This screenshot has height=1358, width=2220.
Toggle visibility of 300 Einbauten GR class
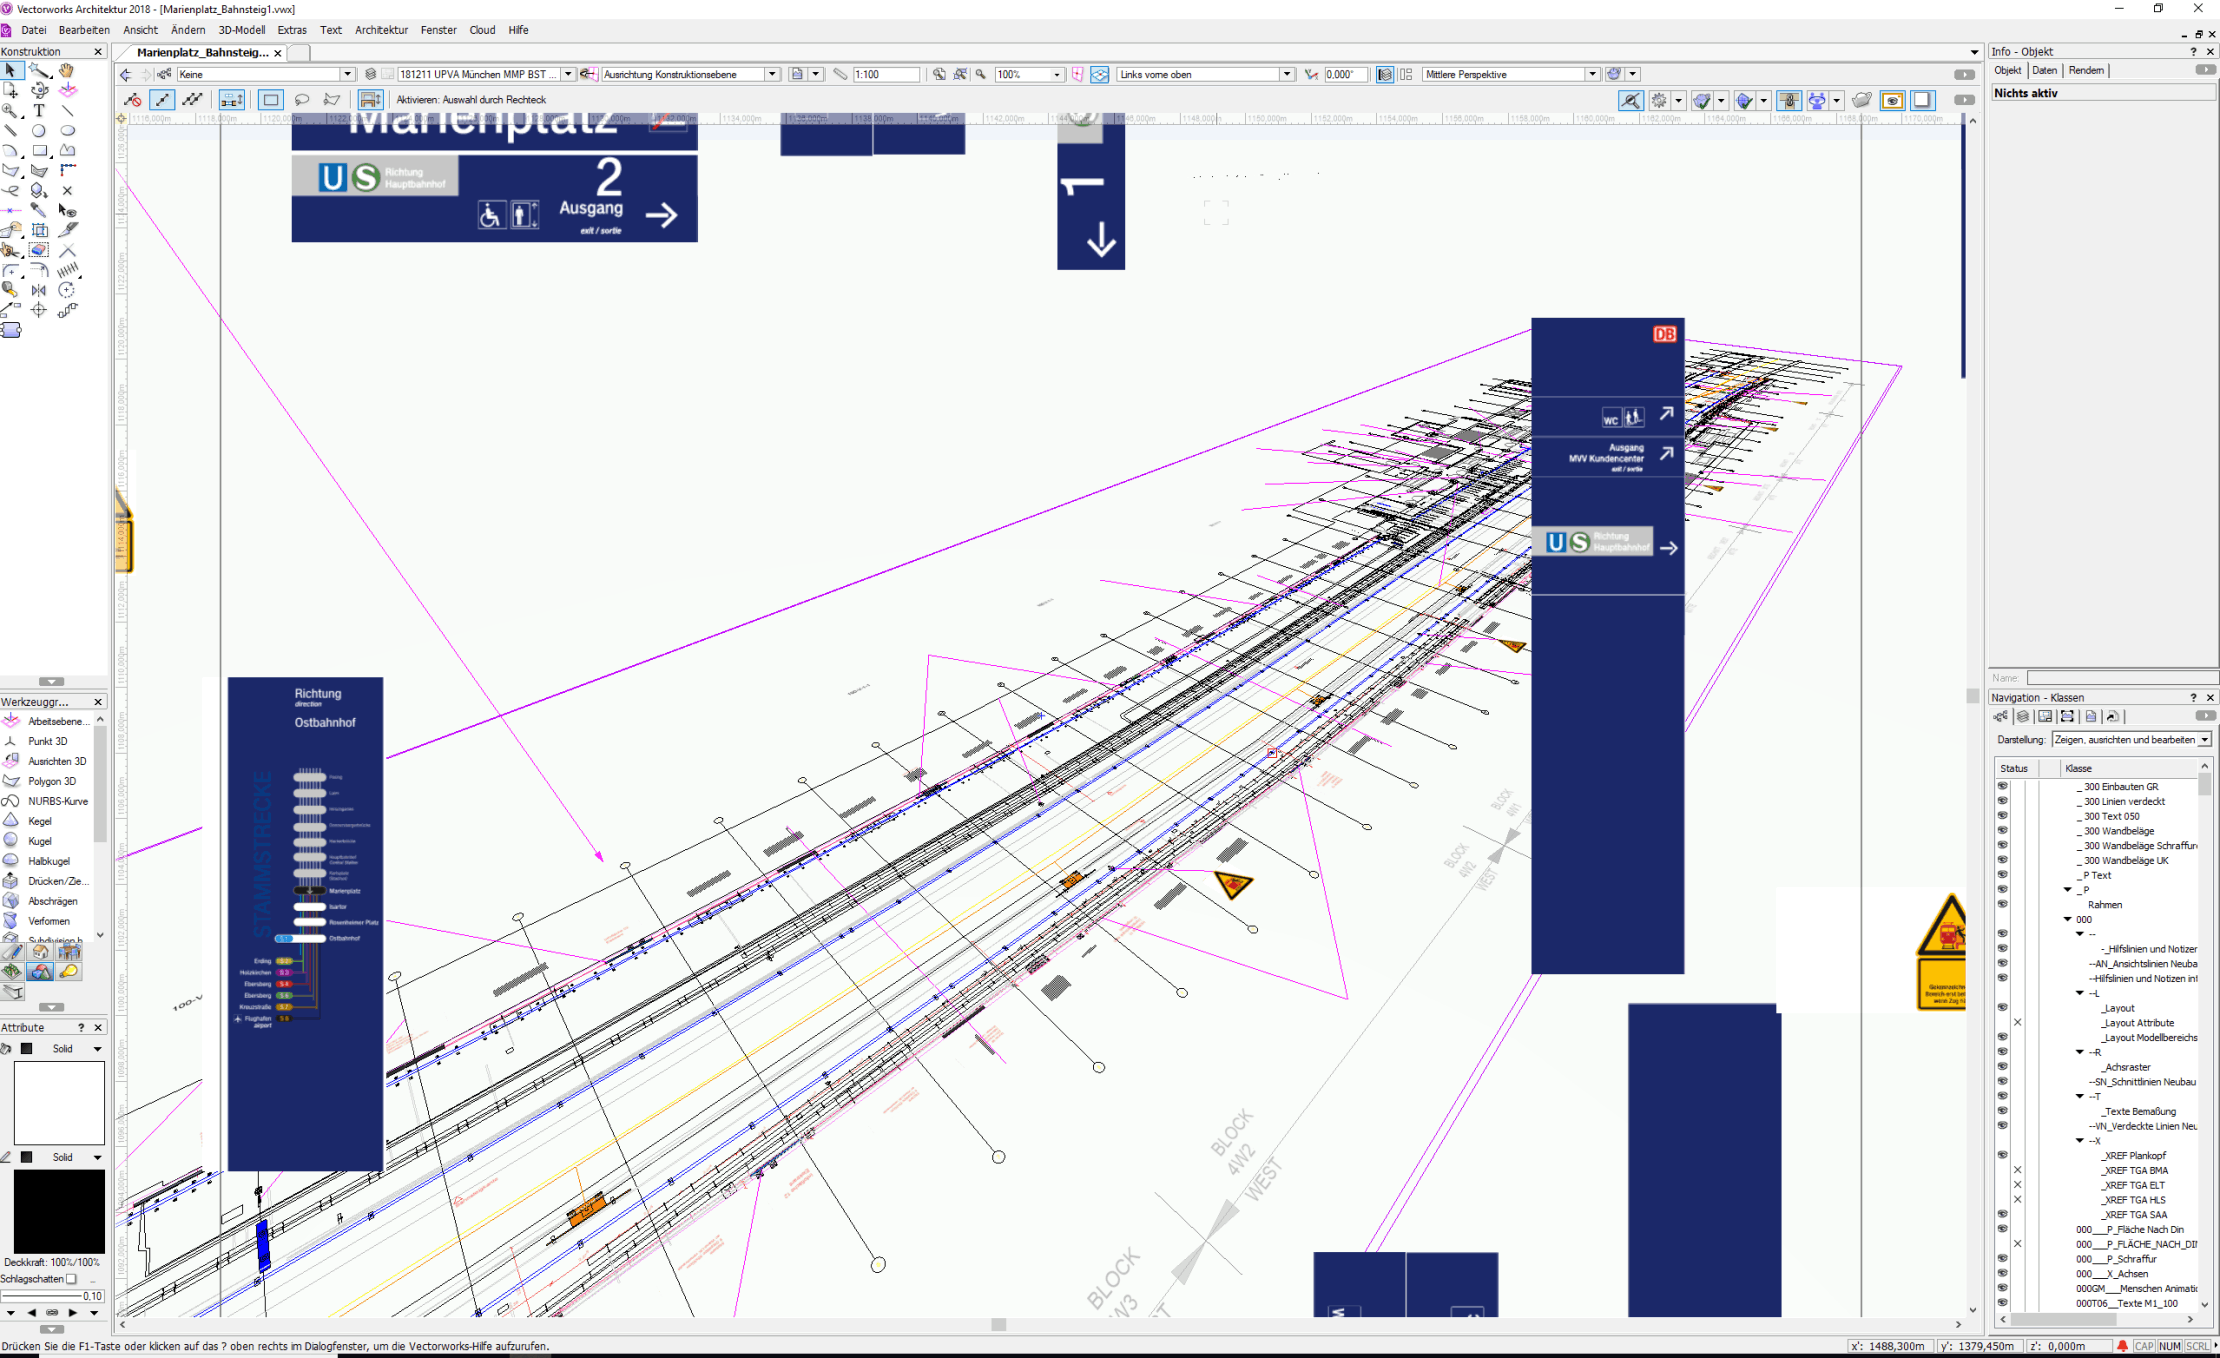click(2002, 786)
